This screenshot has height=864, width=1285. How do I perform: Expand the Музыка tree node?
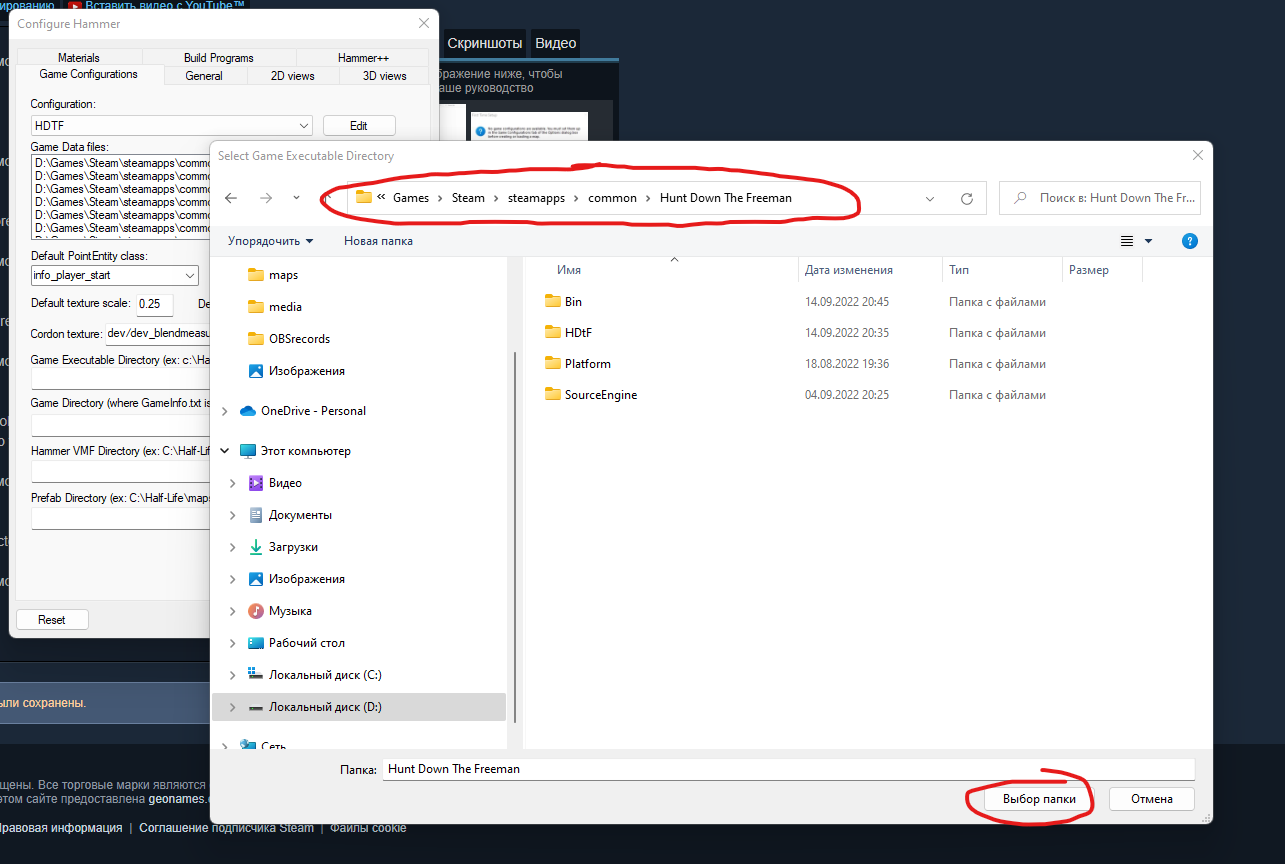point(233,611)
